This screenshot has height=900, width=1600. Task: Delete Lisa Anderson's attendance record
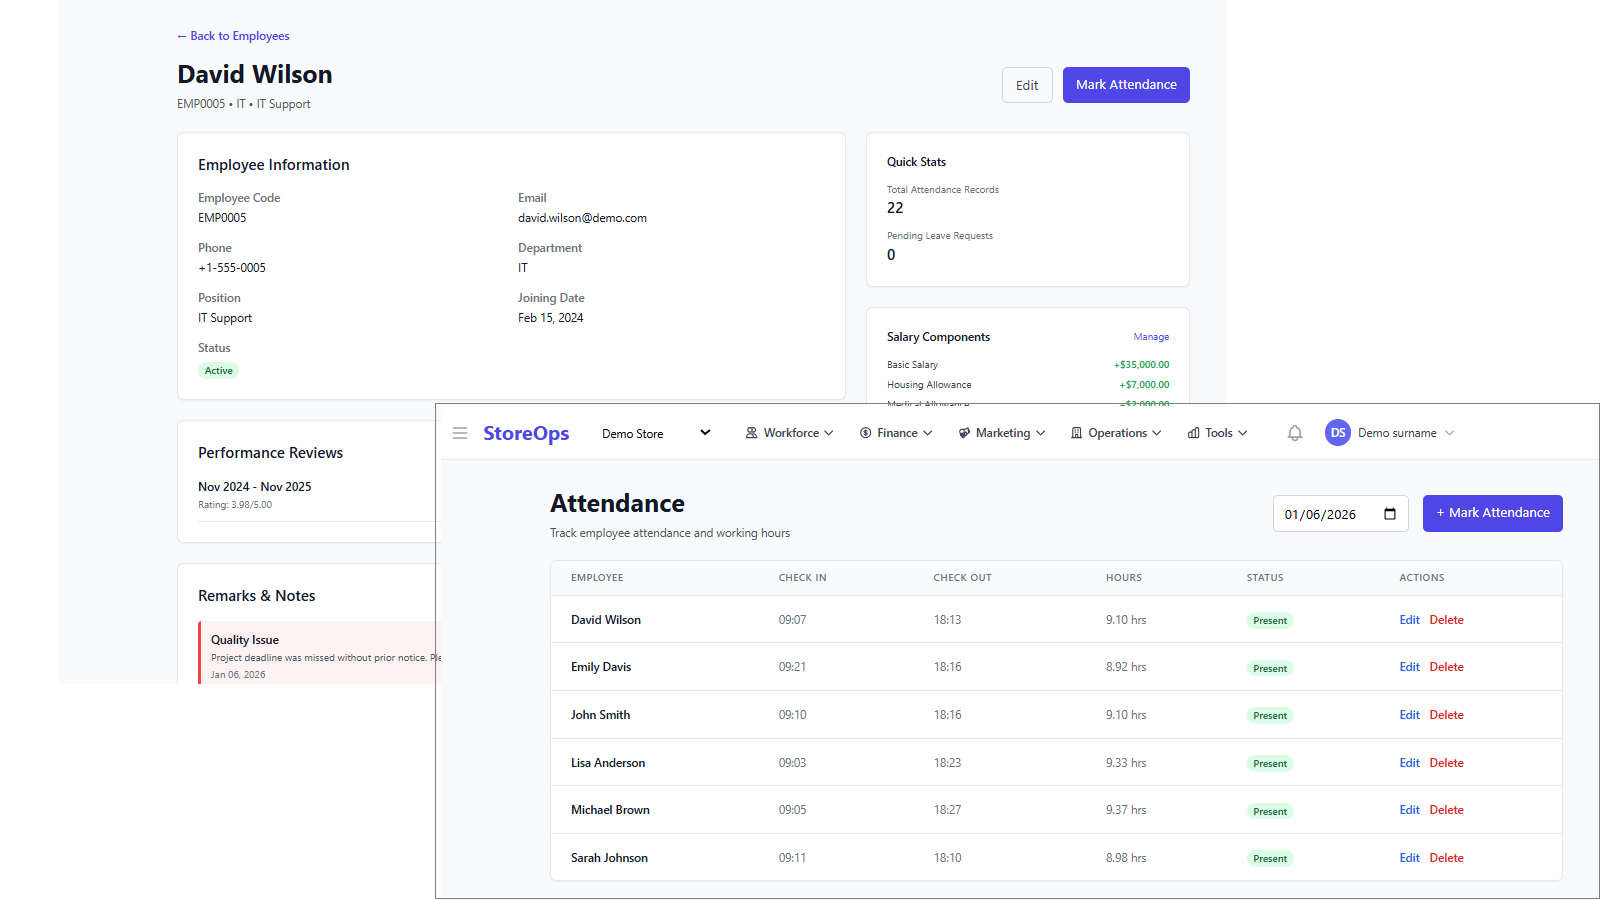coord(1446,763)
